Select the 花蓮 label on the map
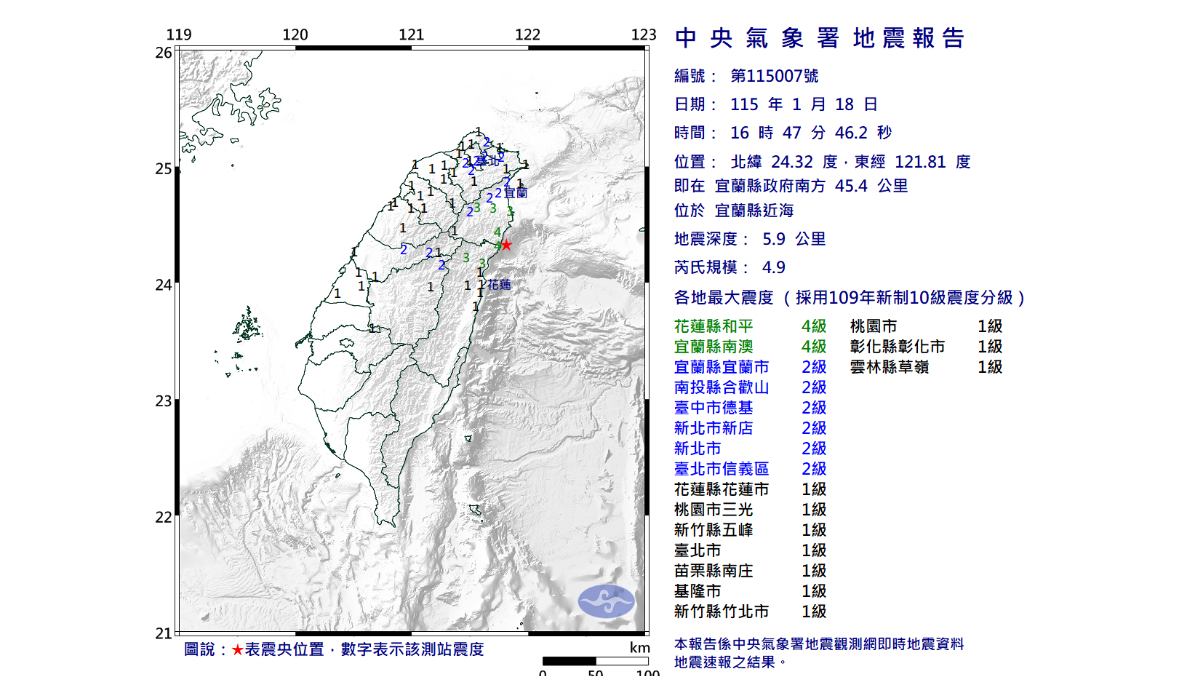Screen dimensions: 1200x676 click(x=499, y=285)
